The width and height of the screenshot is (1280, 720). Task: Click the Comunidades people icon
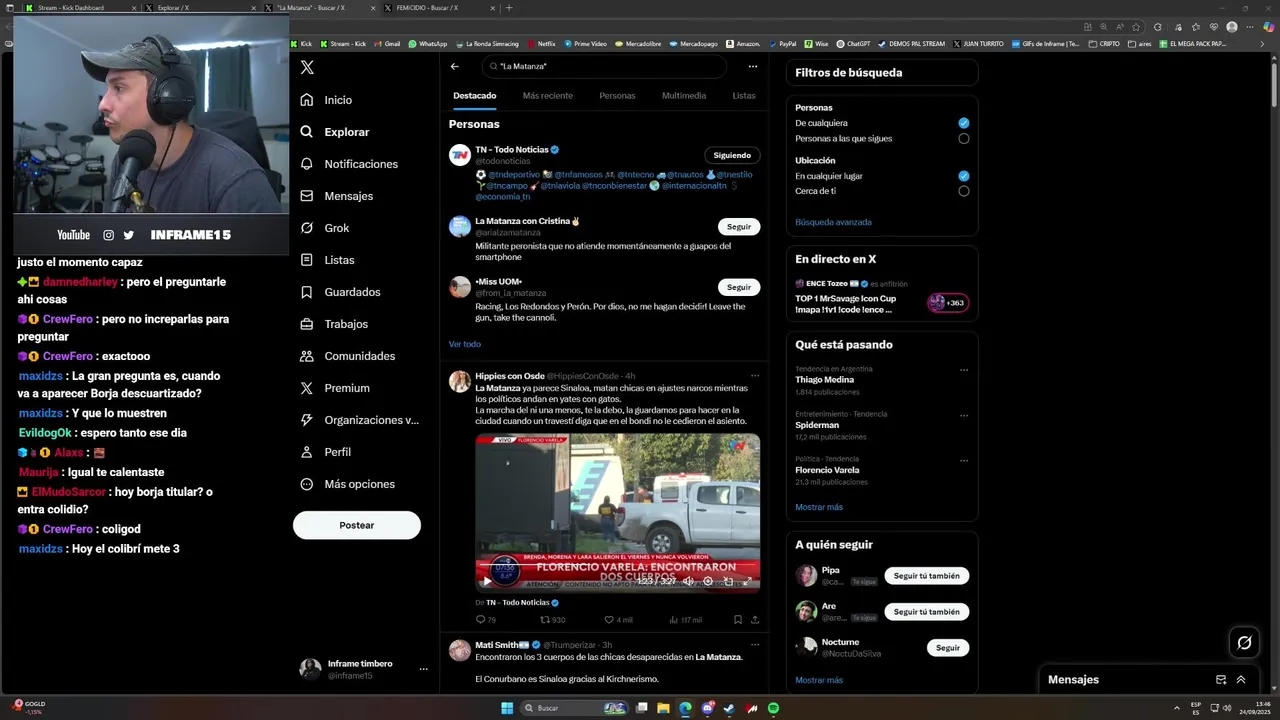tap(307, 356)
